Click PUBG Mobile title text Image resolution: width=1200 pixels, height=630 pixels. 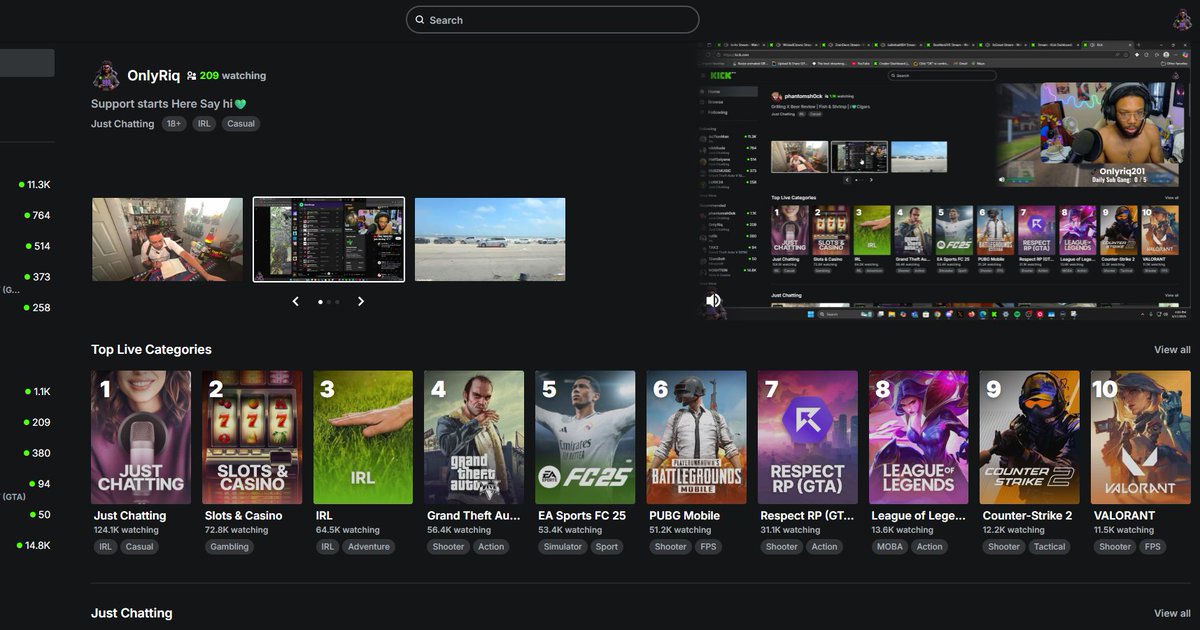tap(685, 516)
